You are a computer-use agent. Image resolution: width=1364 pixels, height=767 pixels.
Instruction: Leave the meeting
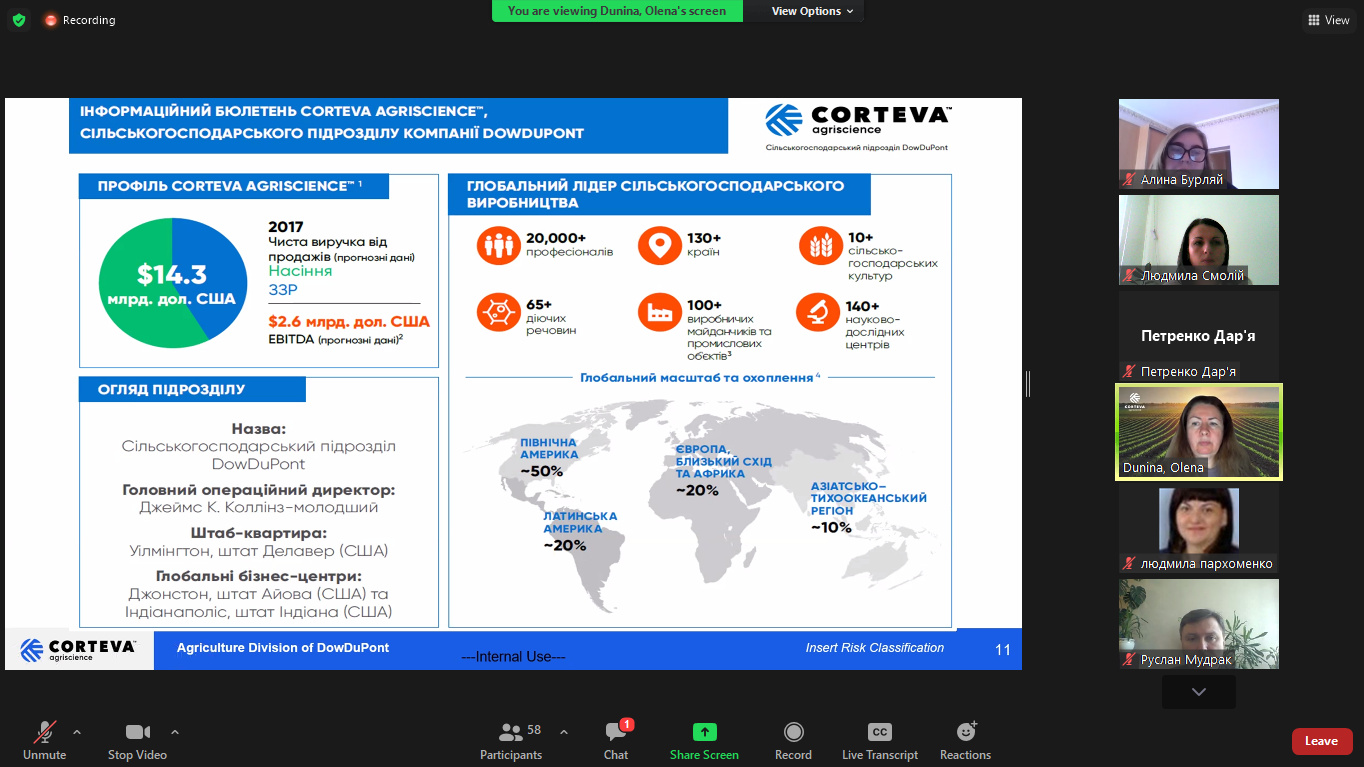(x=1322, y=741)
